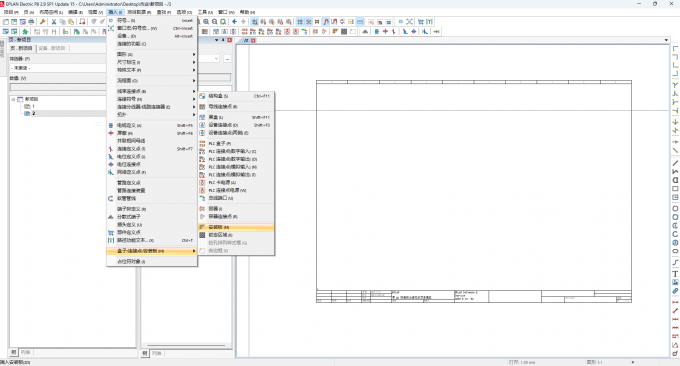Go forward with the right arrow icon

tap(243, 21)
